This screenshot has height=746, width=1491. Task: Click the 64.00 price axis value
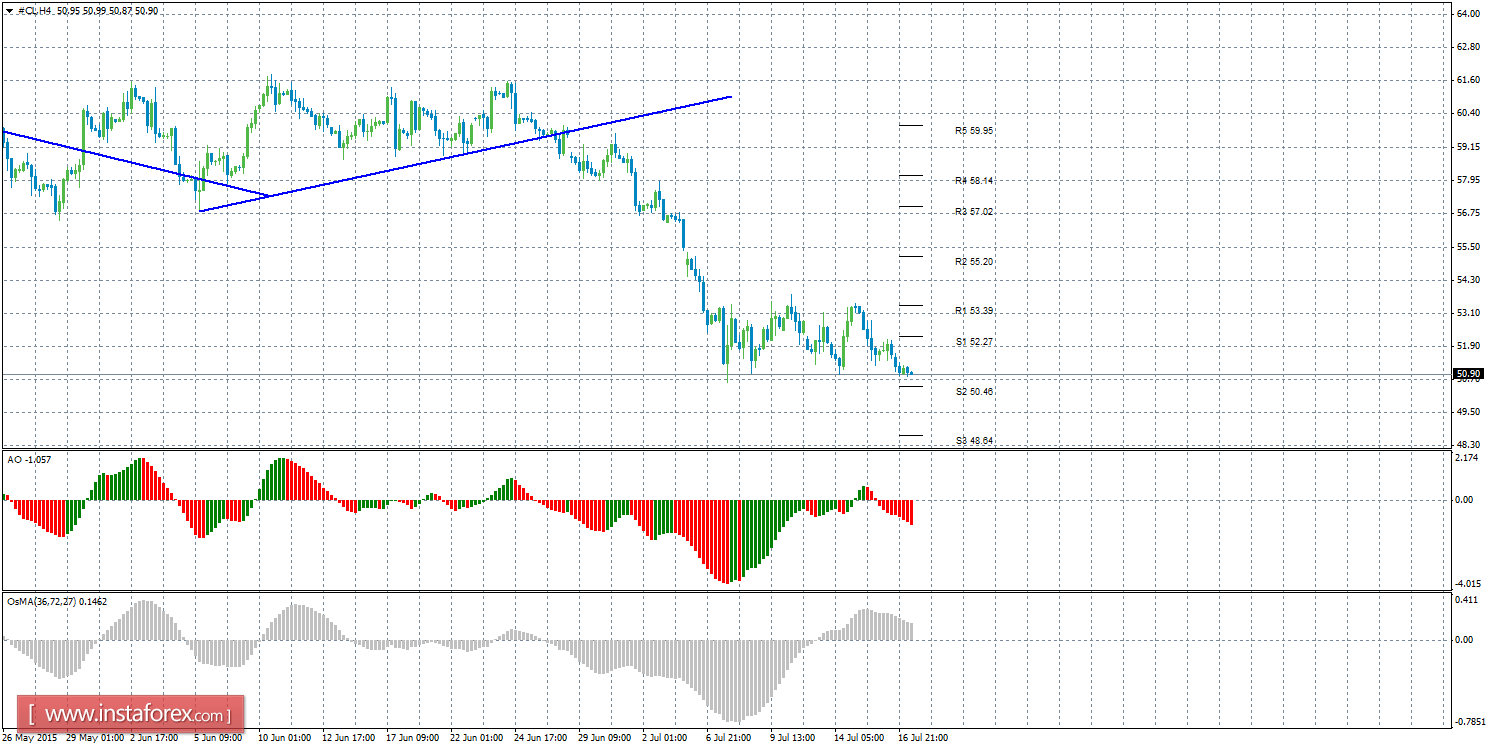[x=1468, y=14]
